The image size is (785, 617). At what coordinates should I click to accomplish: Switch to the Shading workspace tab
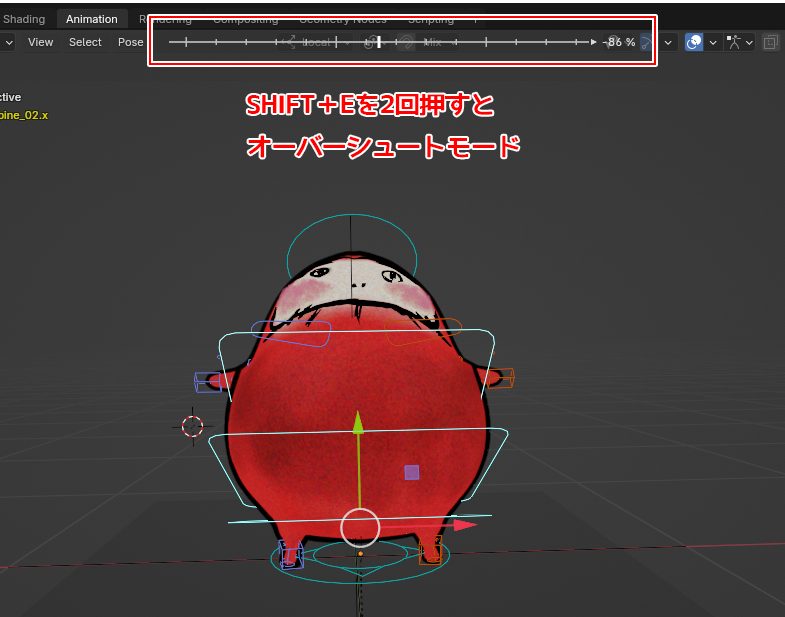point(24,19)
